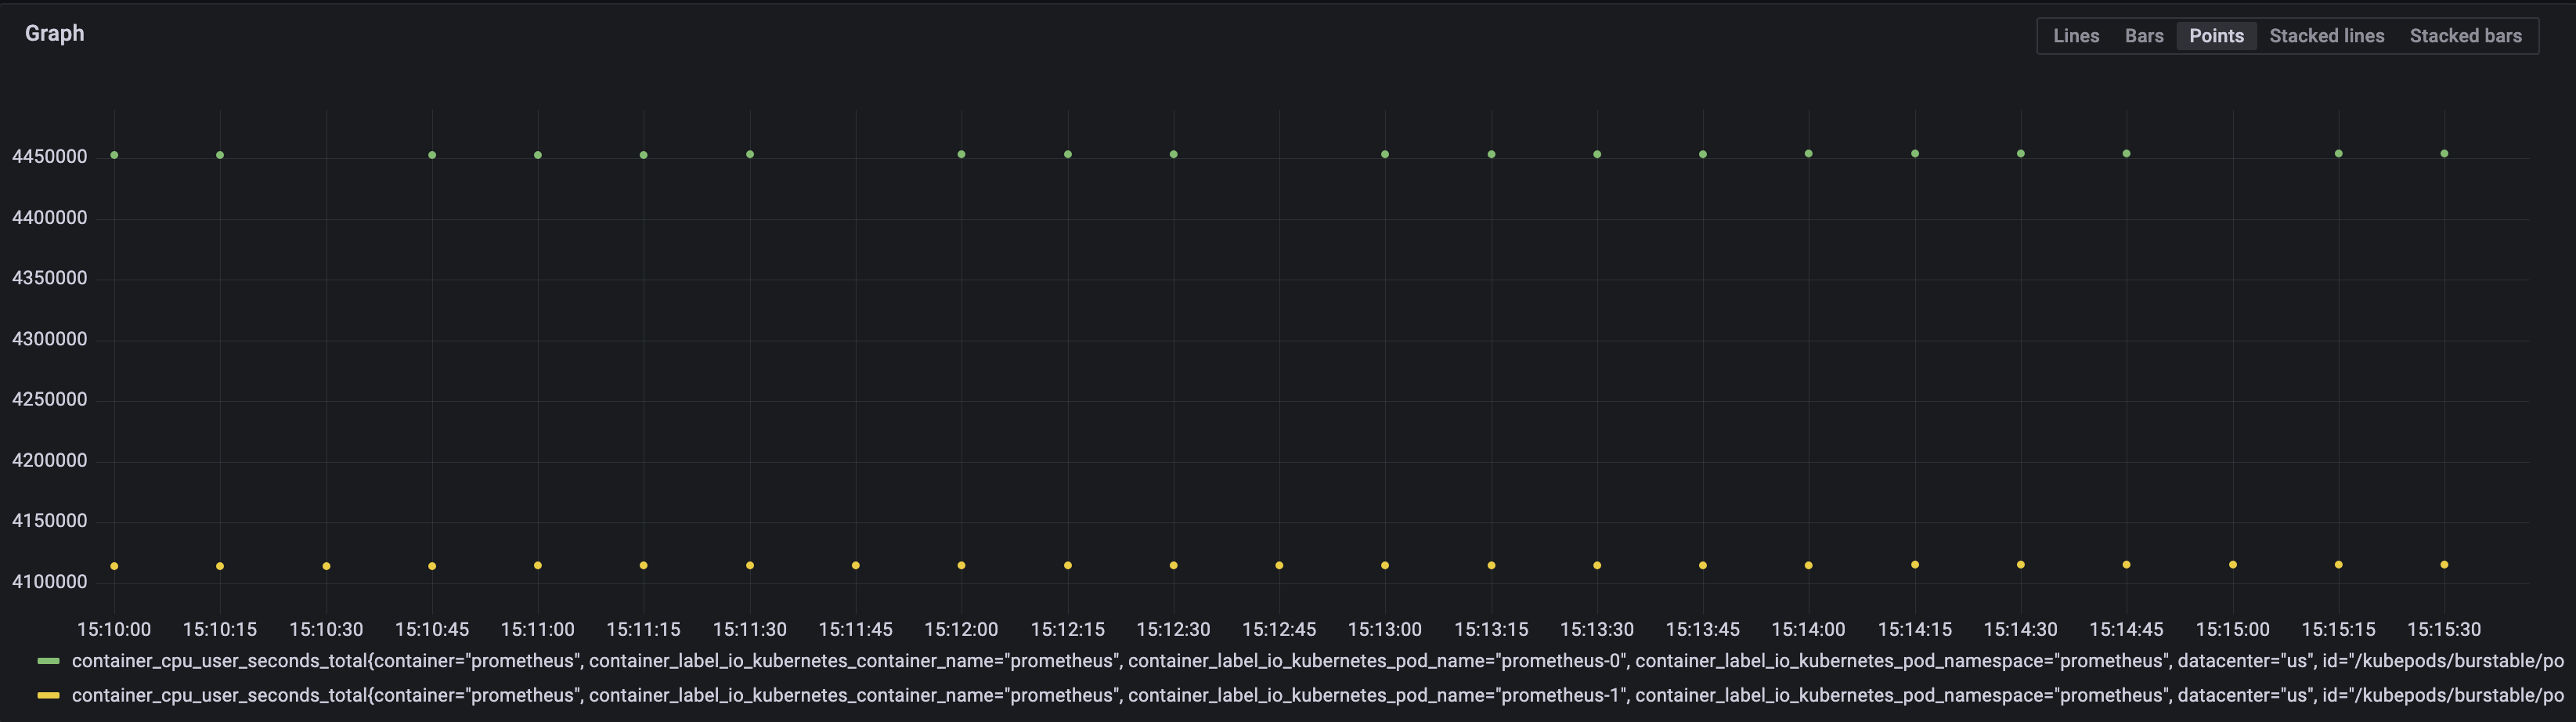Select the green data point at 15:10:00
2576x722 pixels.
tap(114, 155)
